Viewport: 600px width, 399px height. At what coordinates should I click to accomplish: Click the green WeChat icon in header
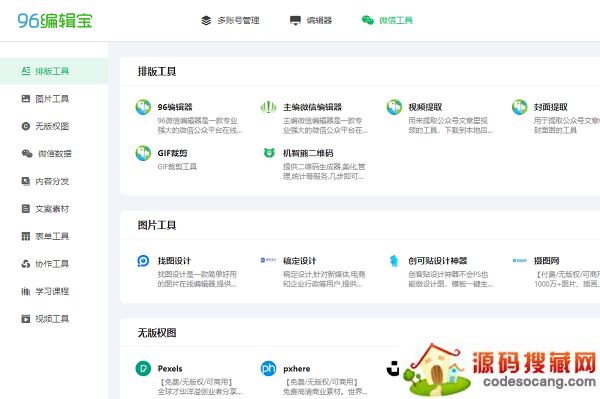pos(368,20)
